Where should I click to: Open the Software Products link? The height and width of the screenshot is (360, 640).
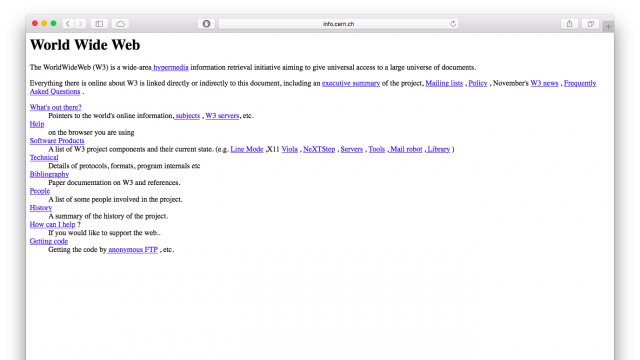click(57, 141)
